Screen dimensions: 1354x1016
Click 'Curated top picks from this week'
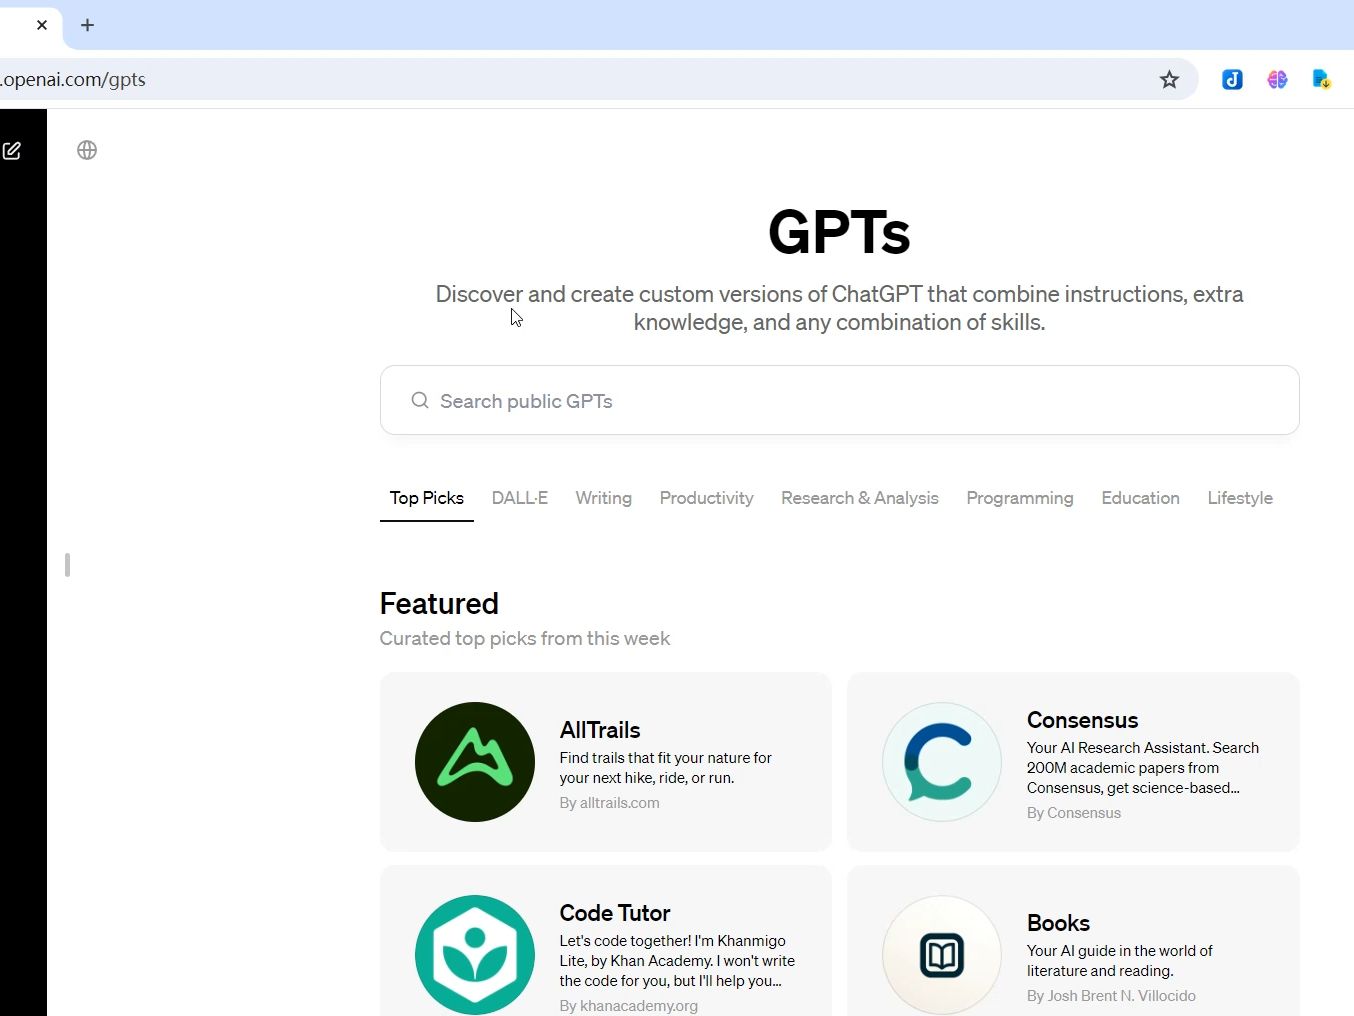click(525, 639)
